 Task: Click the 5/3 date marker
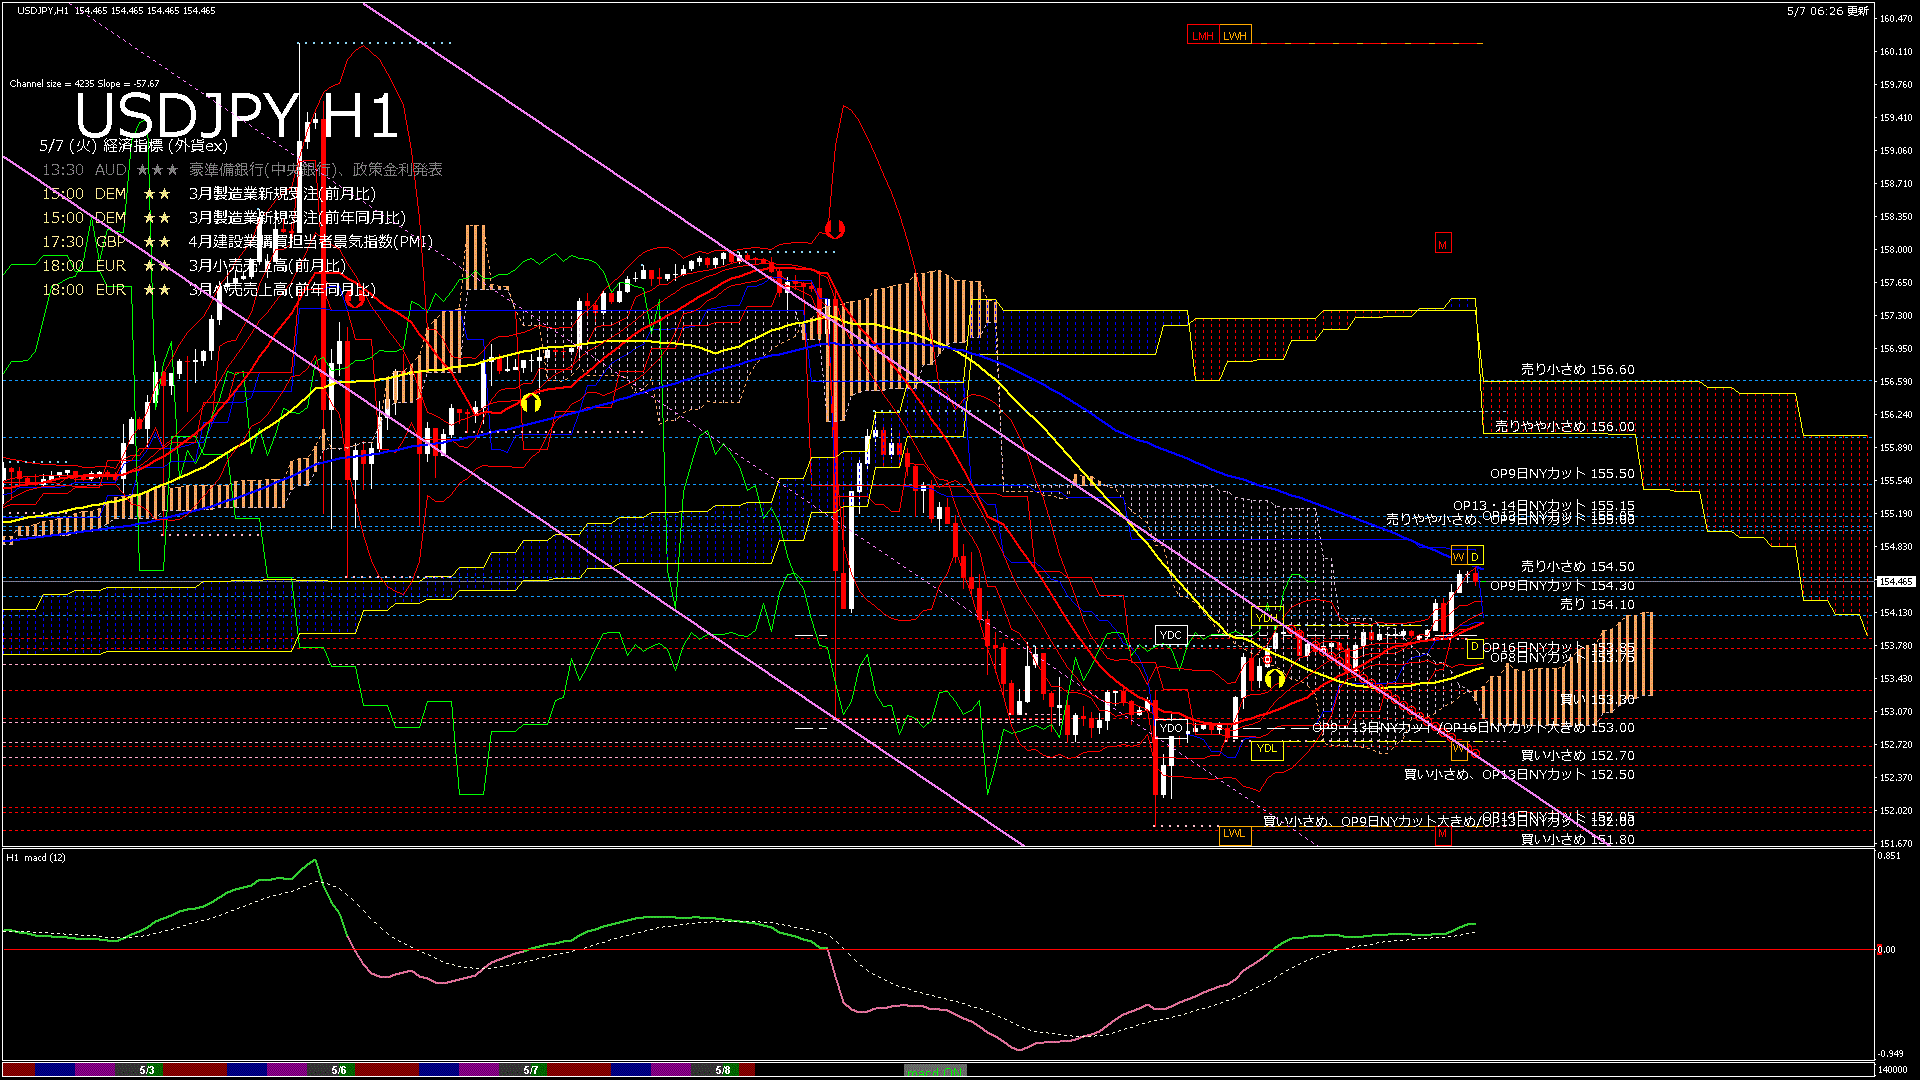coord(147,1070)
